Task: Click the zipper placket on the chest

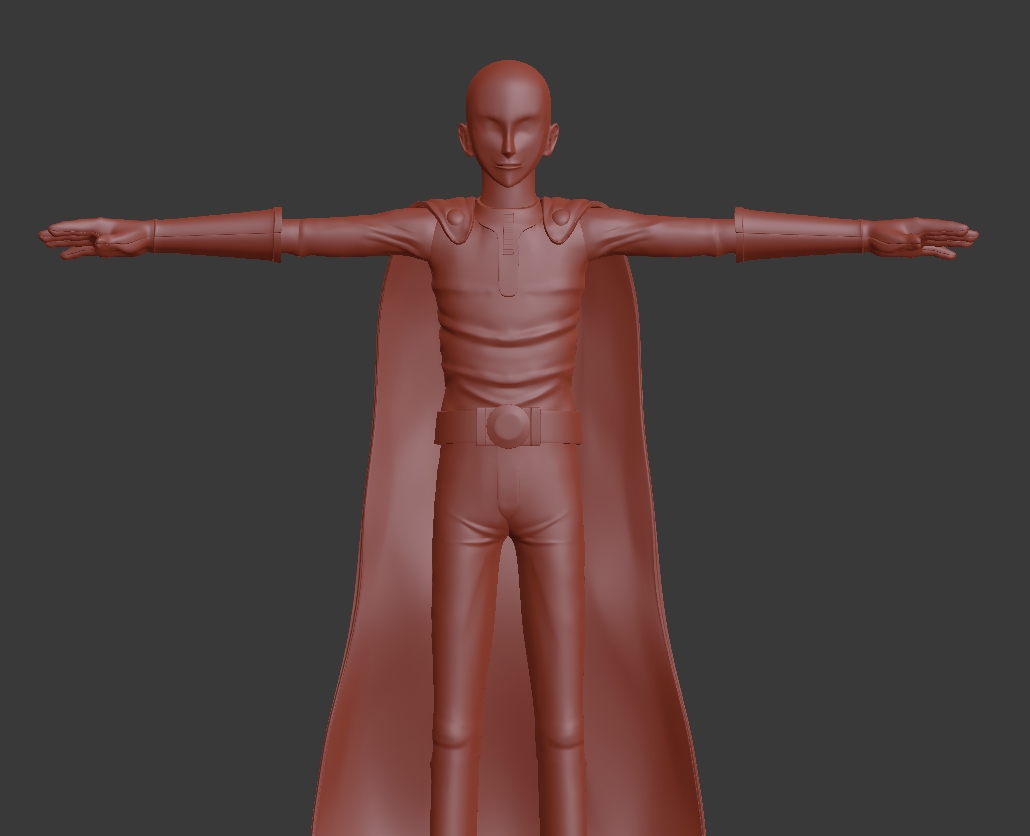Action: tap(508, 253)
